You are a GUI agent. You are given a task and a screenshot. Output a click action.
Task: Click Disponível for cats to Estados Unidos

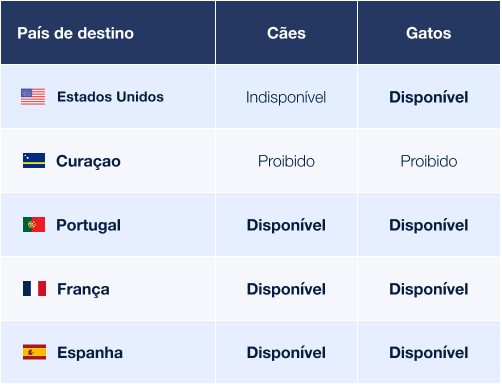point(429,97)
